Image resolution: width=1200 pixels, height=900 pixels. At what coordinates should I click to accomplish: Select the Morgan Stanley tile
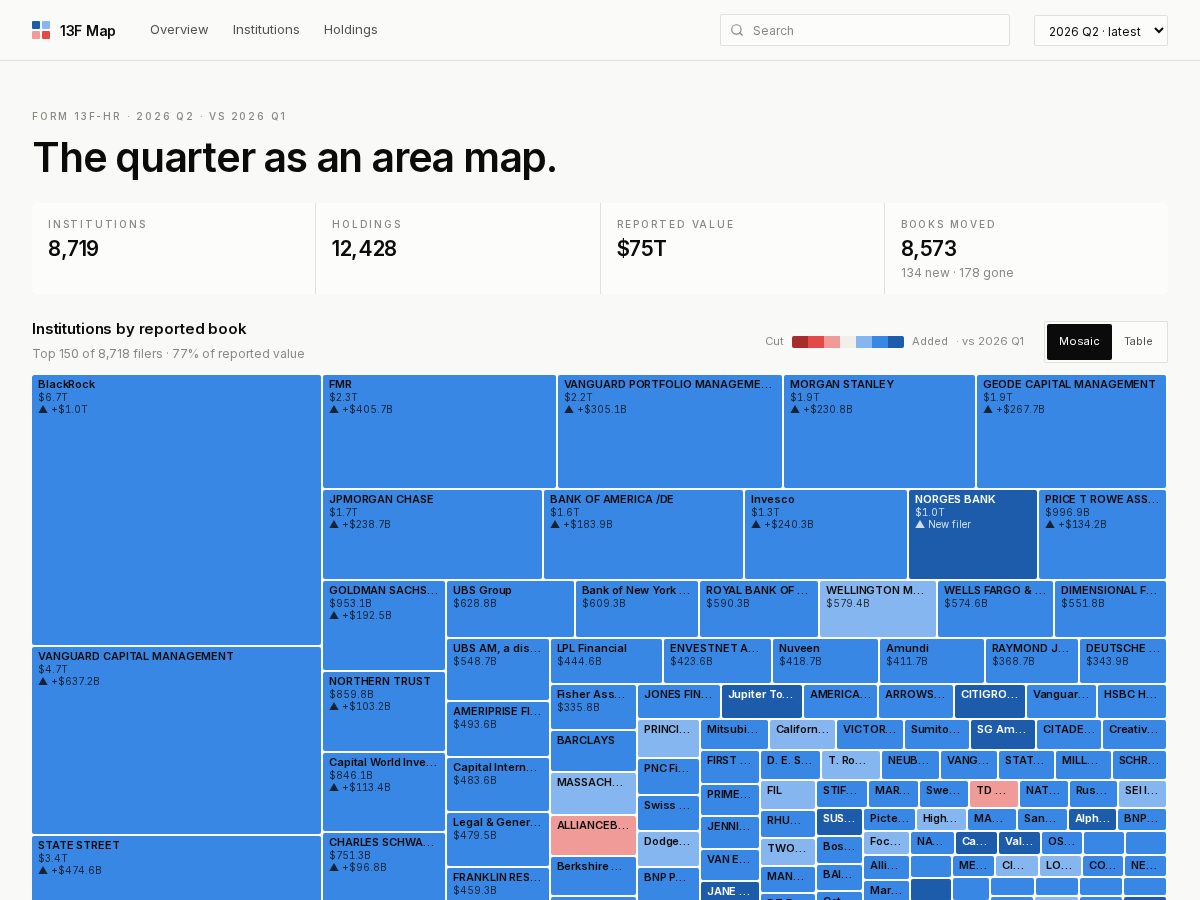(x=879, y=431)
